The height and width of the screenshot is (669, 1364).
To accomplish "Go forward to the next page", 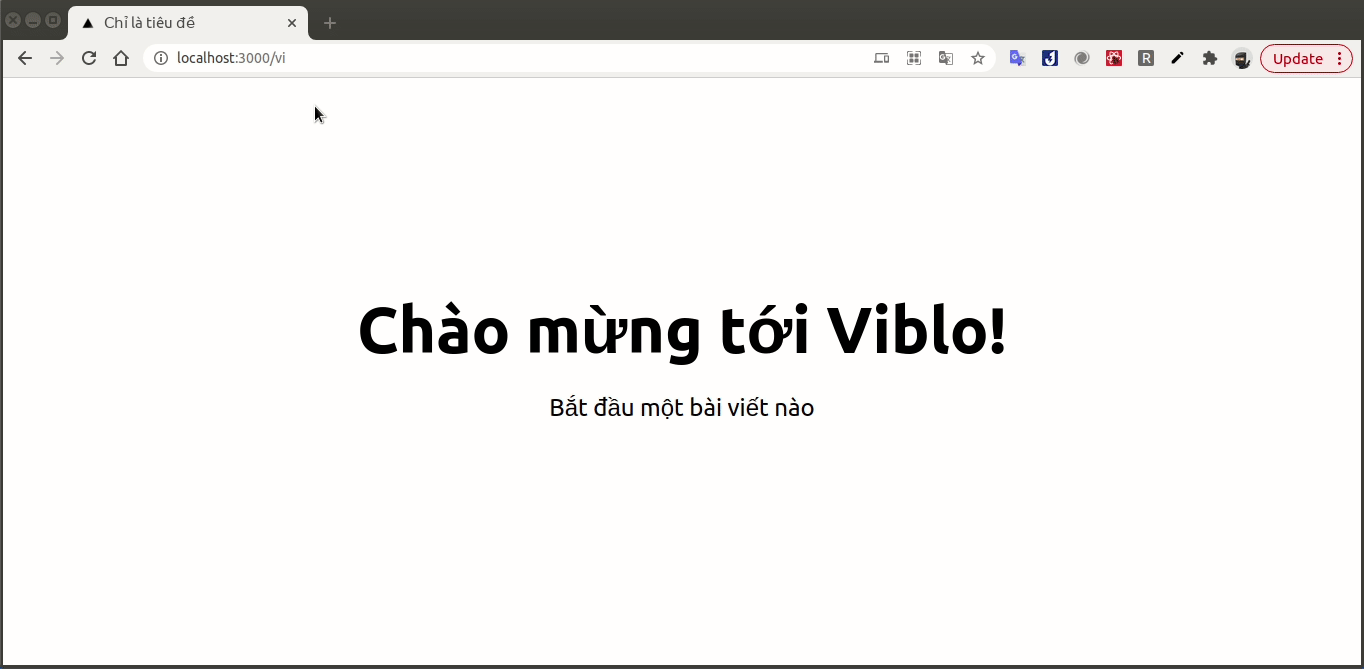I will pyautogui.click(x=57, y=58).
